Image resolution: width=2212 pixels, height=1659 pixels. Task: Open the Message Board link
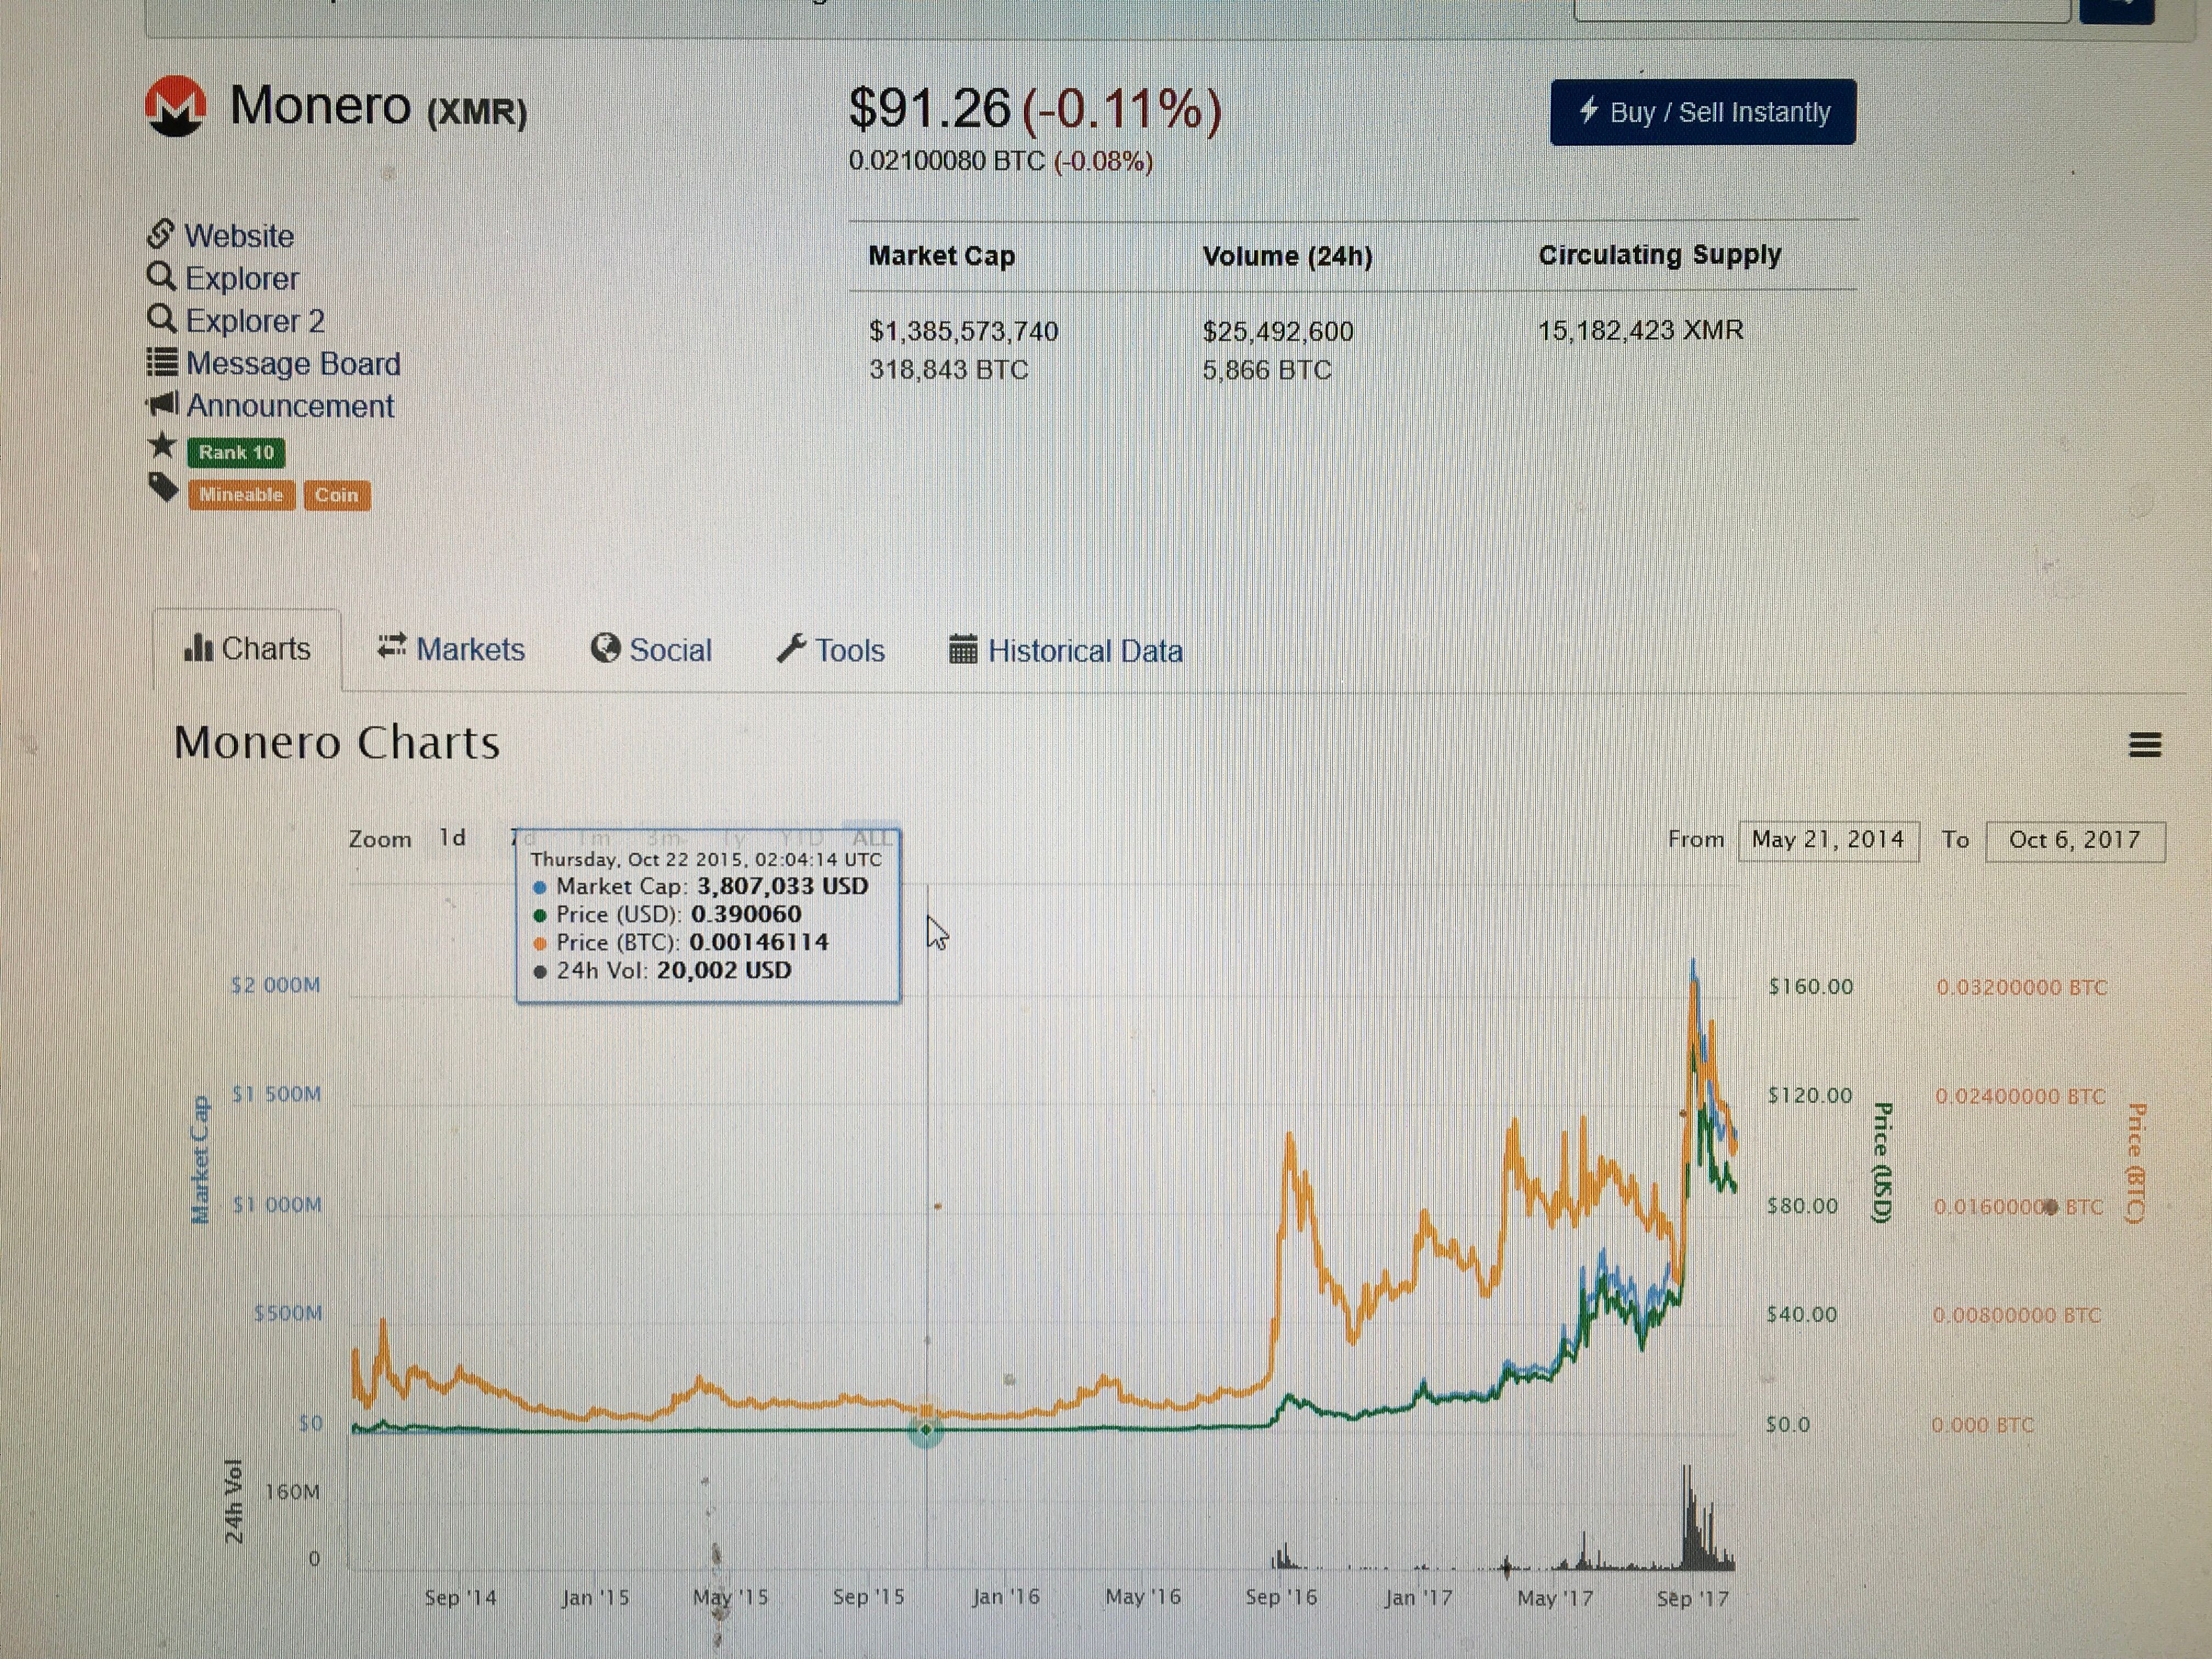coord(293,364)
